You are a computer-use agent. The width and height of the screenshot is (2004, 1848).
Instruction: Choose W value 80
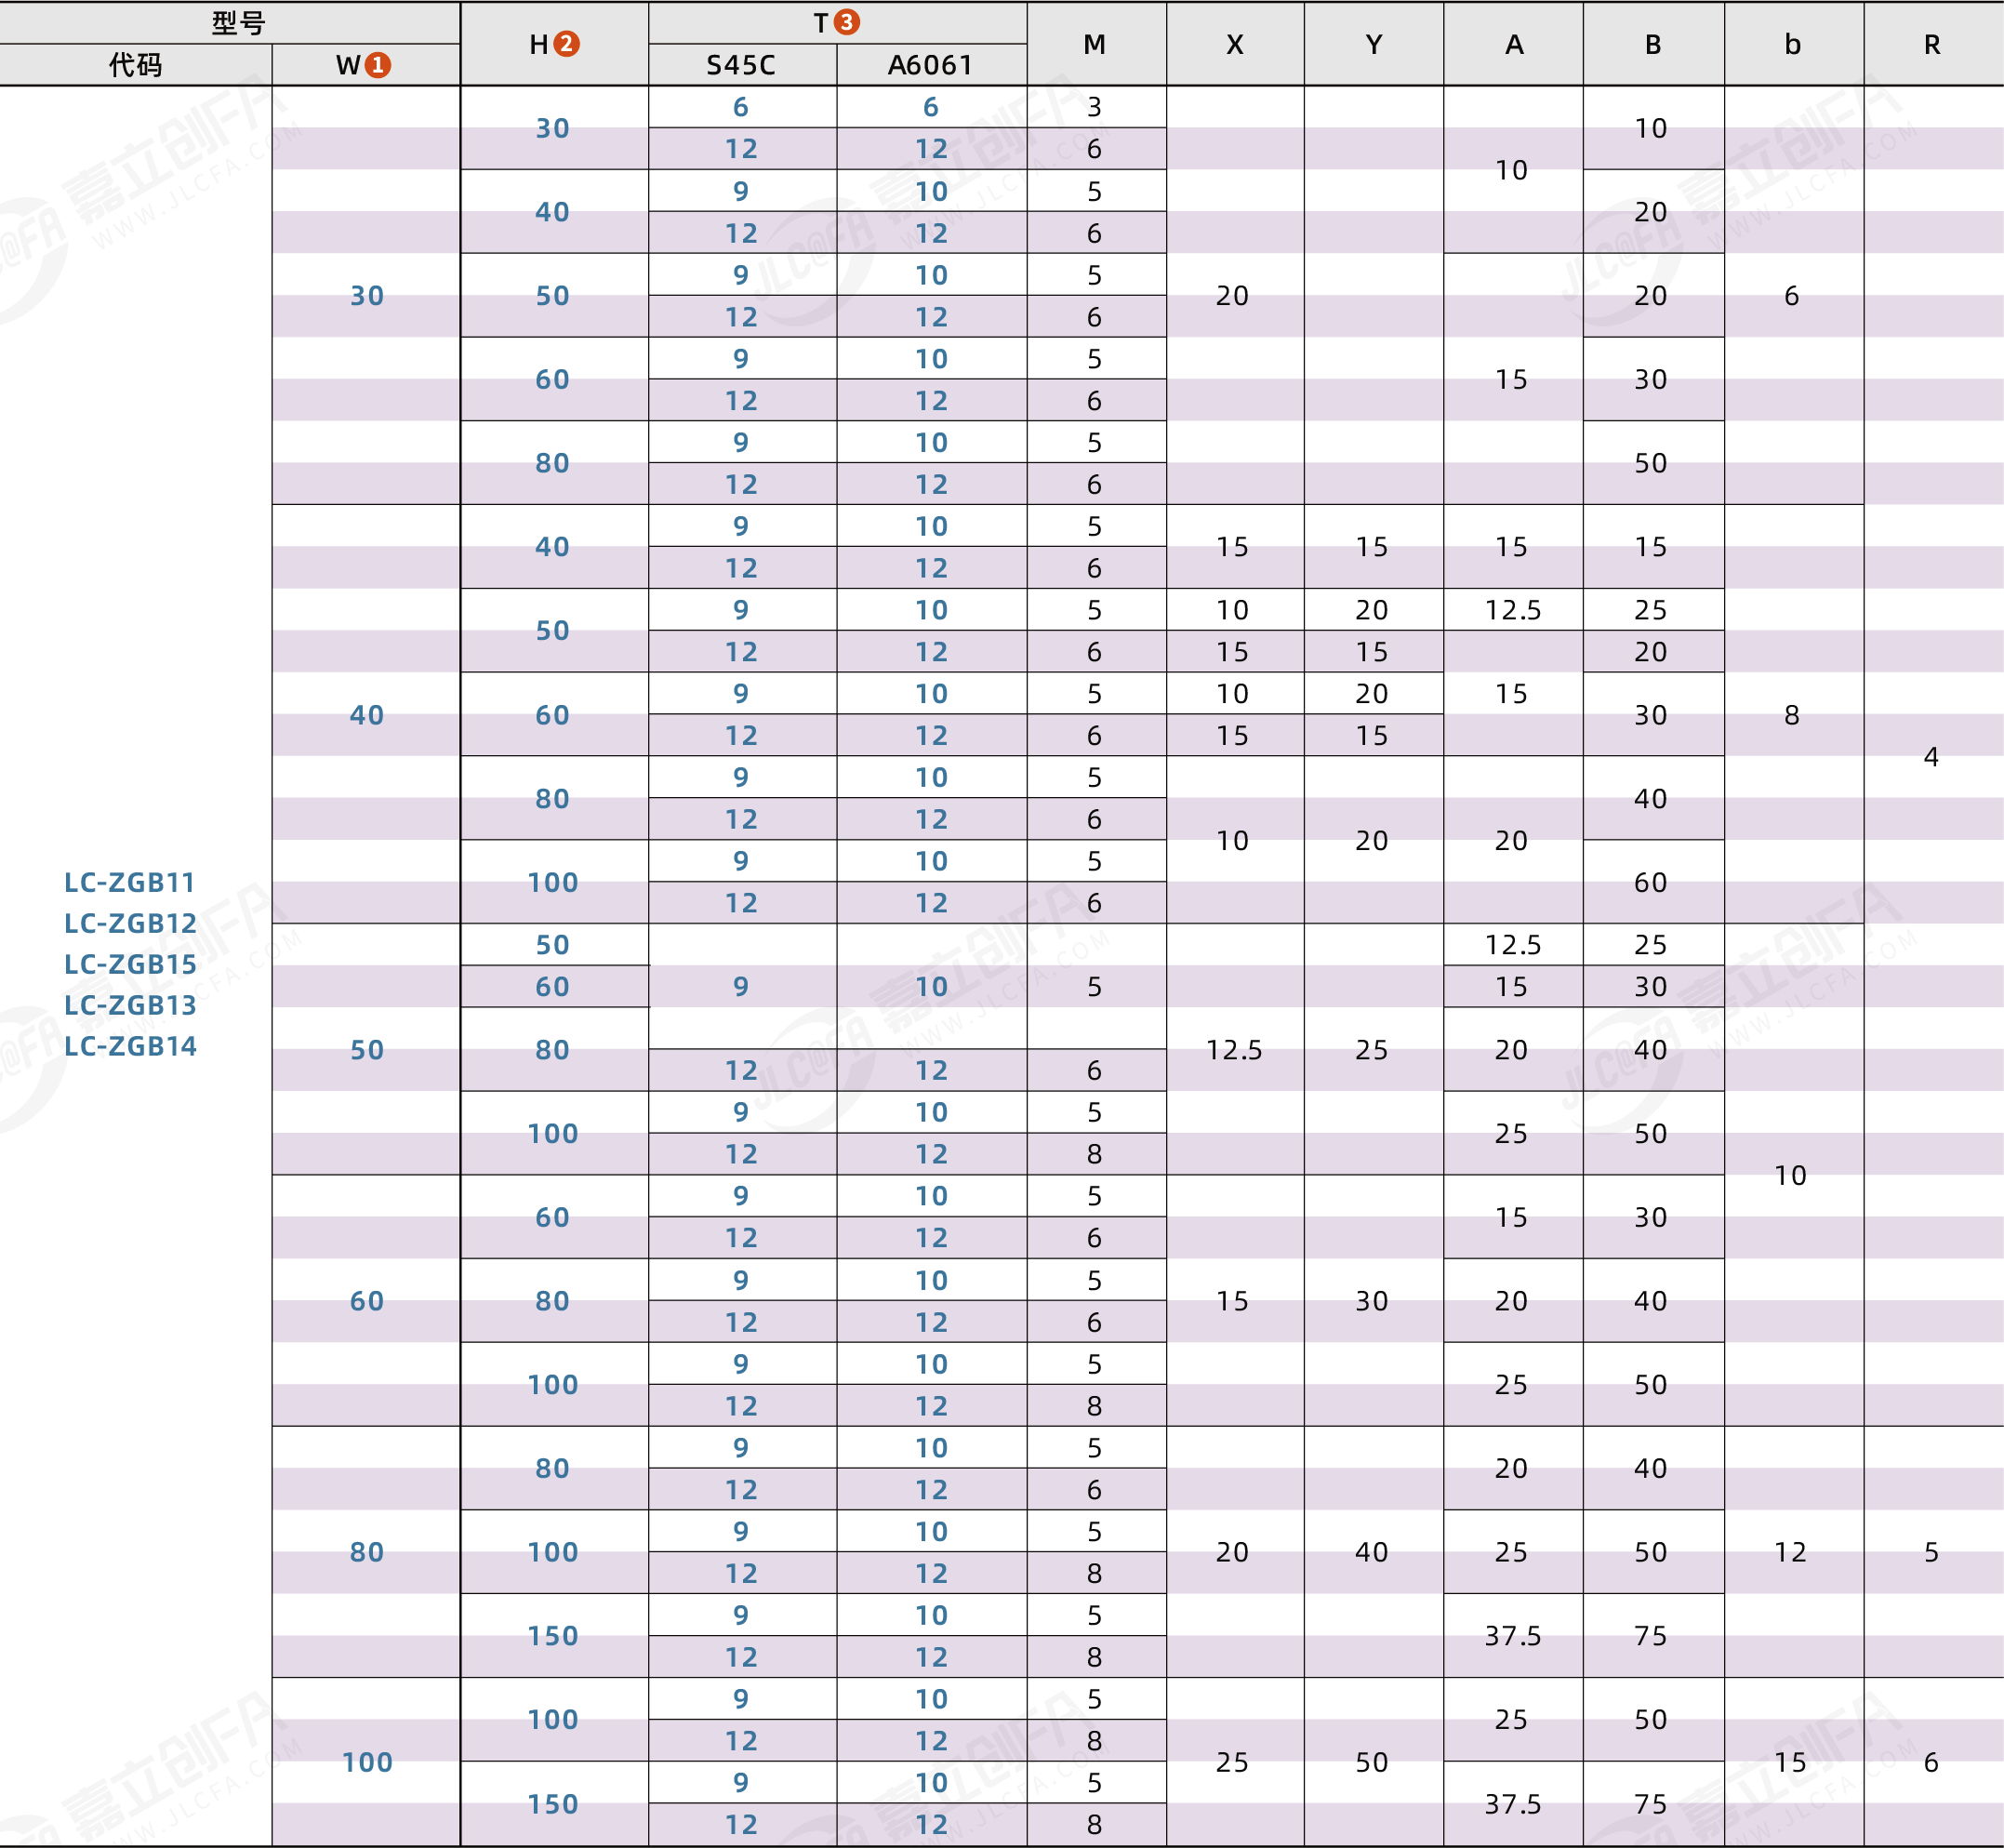[x=367, y=1552]
